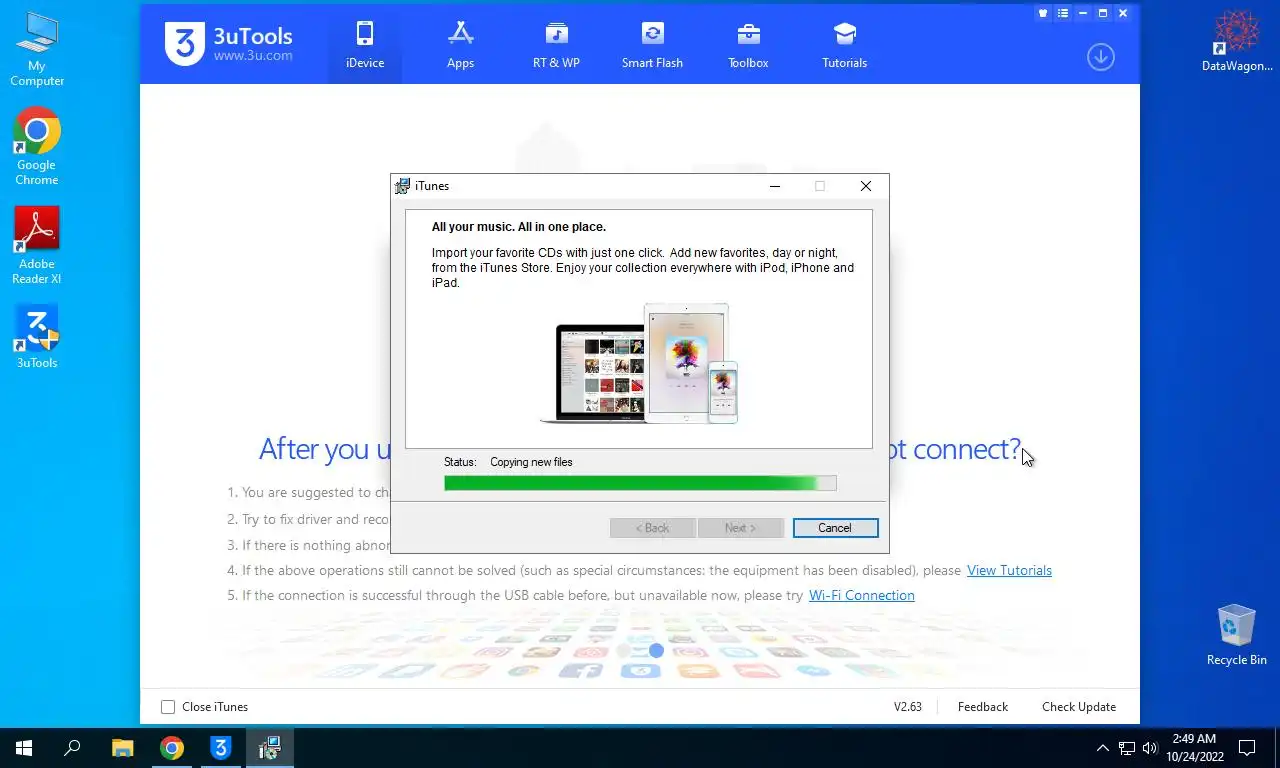Maximize the 3uTools window
This screenshot has width=1280, height=768.
[x=1103, y=14]
